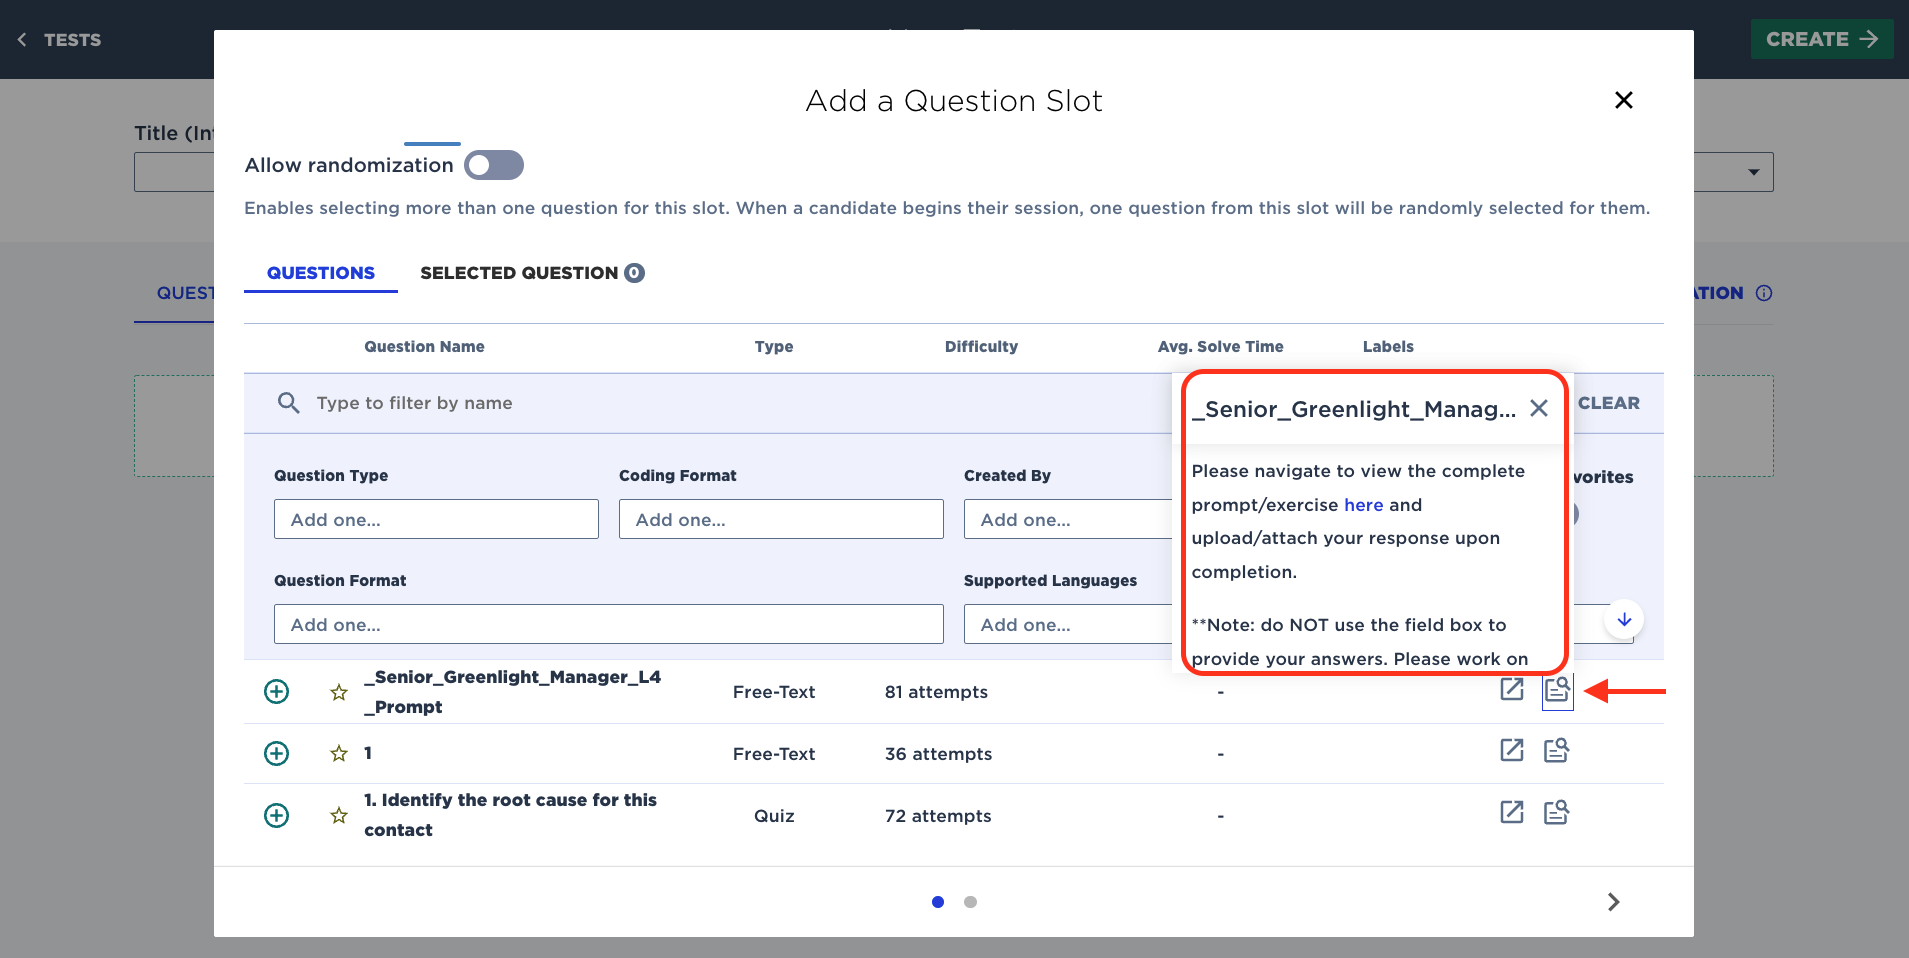1909x958 pixels.
Task: Close the question preview popup
Action: 1539,408
